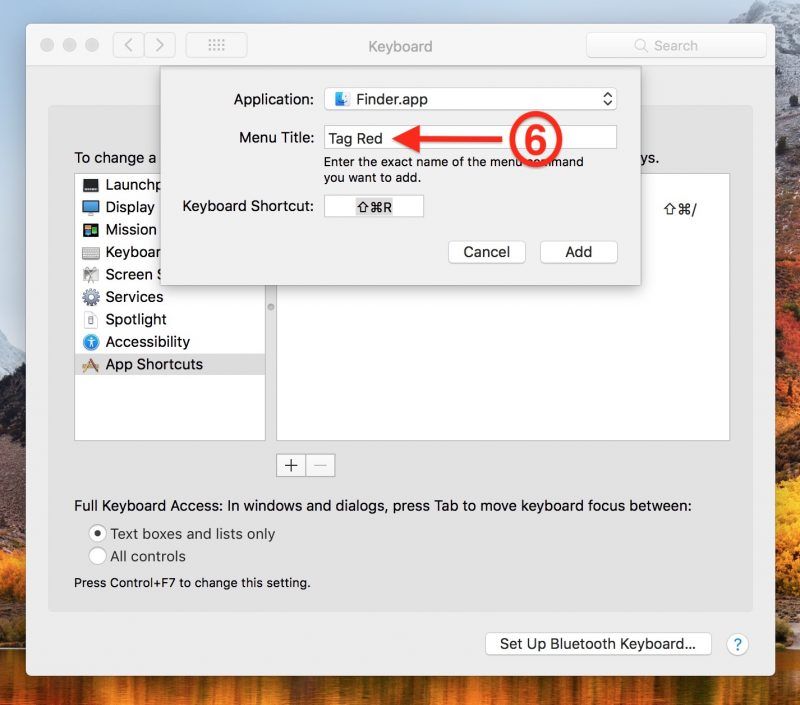
Task: Select the Spotlight icon in the list
Action: coord(91,320)
